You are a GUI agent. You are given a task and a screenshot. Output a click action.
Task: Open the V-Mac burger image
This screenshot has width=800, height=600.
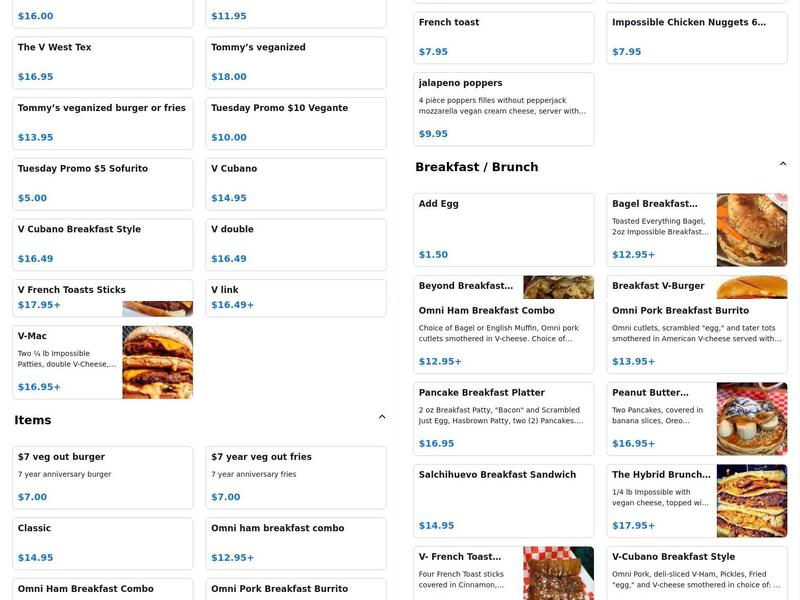(x=159, y=363)
